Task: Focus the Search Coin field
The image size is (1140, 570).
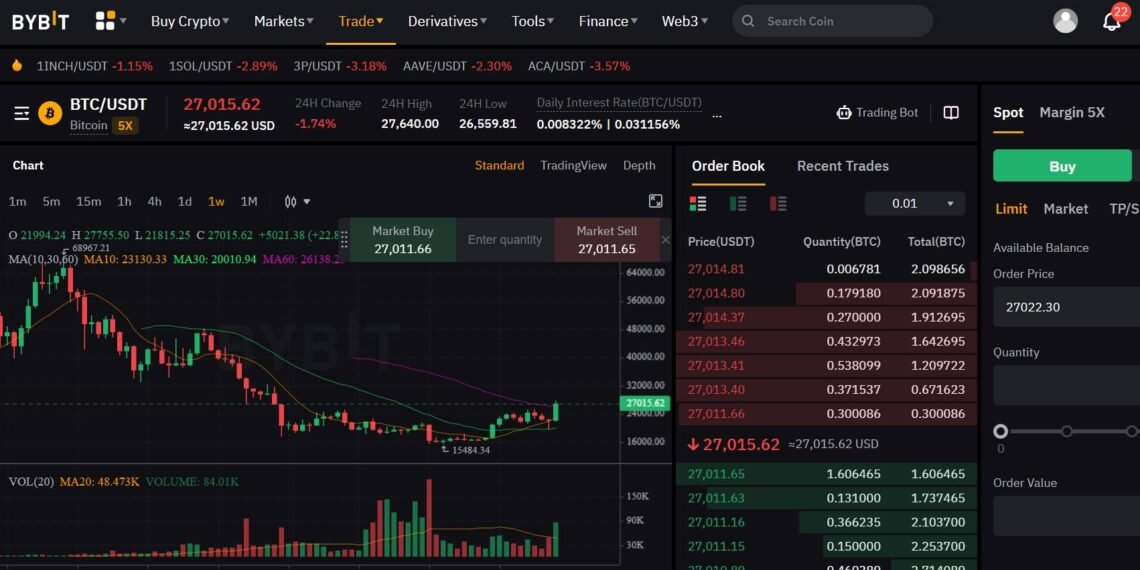Action: pos(832,21)
